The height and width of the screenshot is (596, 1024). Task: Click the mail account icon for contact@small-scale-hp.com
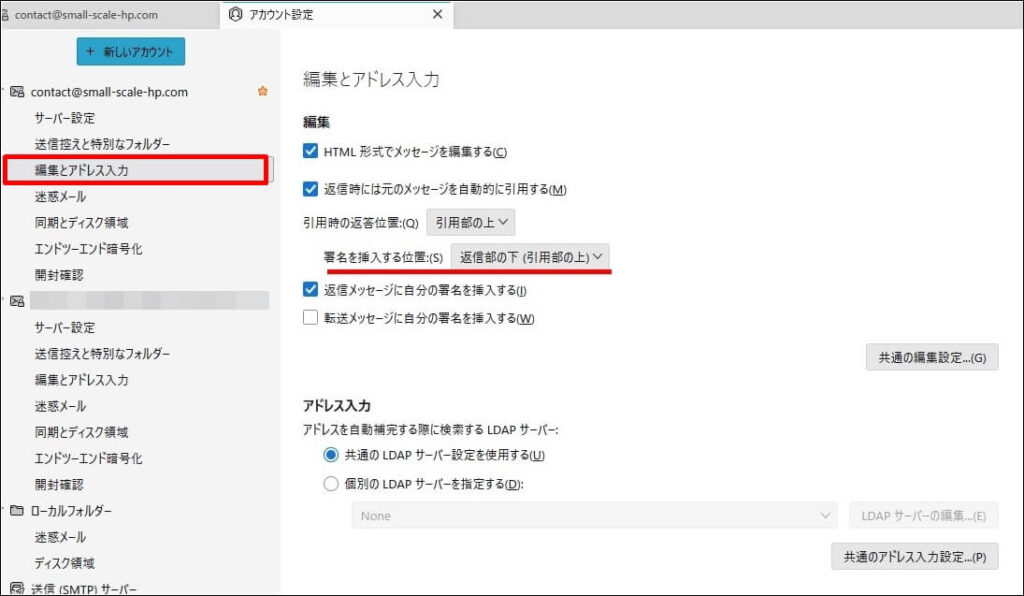[x=17, y=92]
